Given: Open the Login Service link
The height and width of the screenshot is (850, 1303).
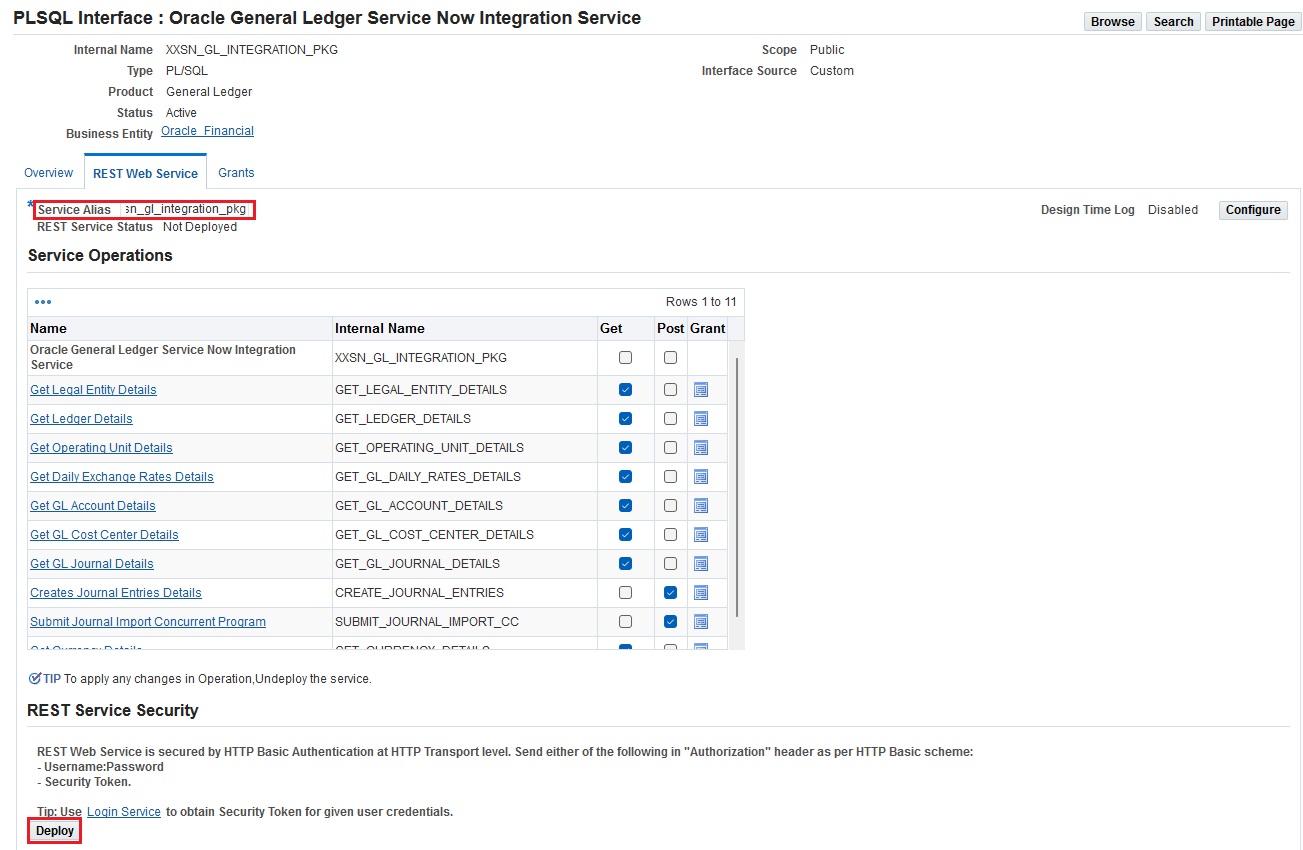Looking at the screenshot, I should pyautogui.click(x=124, y=812).
